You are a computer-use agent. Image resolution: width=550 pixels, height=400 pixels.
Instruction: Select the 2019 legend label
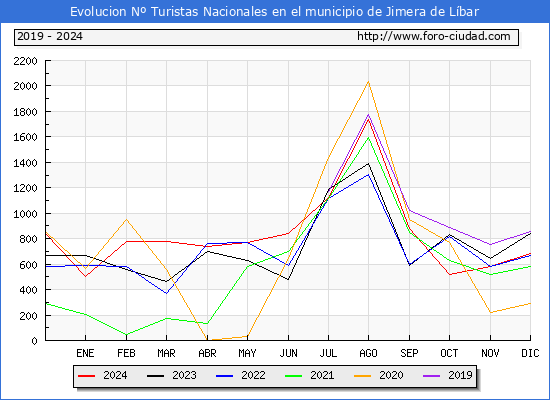(460, 375)
